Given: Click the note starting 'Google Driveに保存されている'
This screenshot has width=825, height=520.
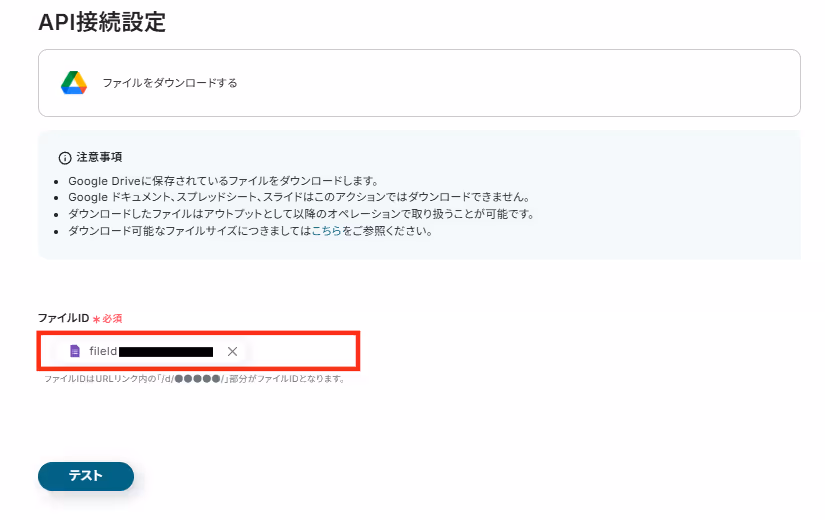Looking at the screenshot, I should point(223,181).
